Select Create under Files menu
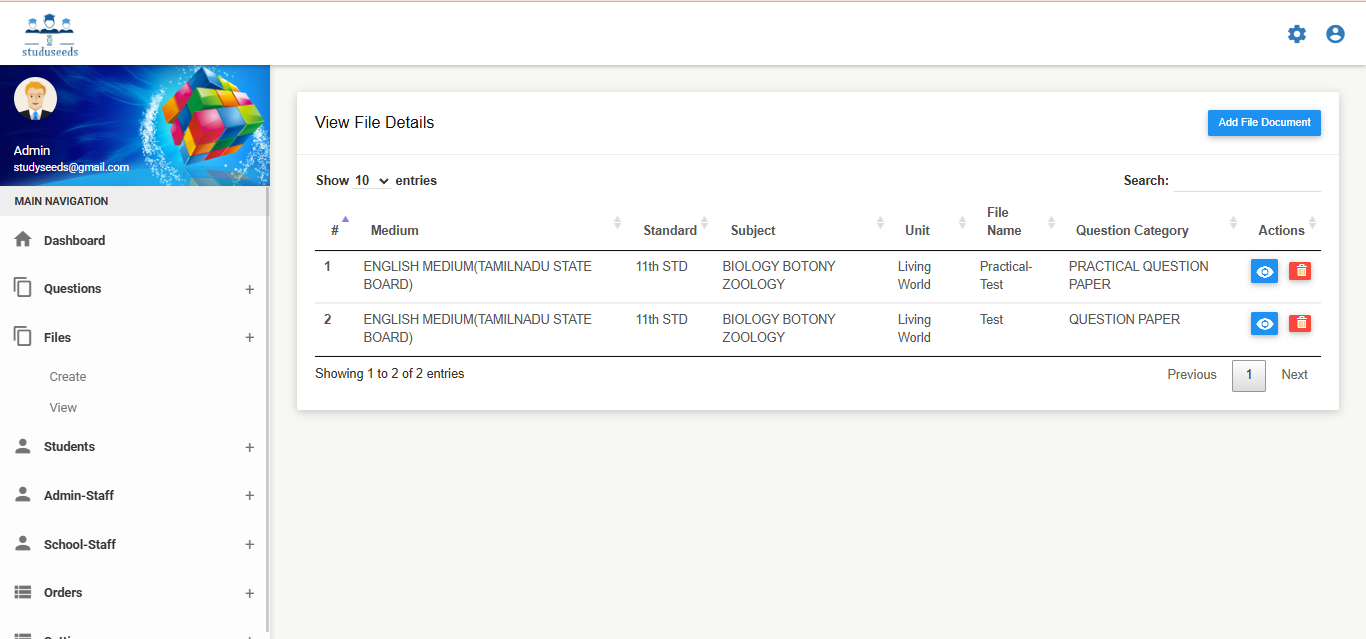 point(68,377)
